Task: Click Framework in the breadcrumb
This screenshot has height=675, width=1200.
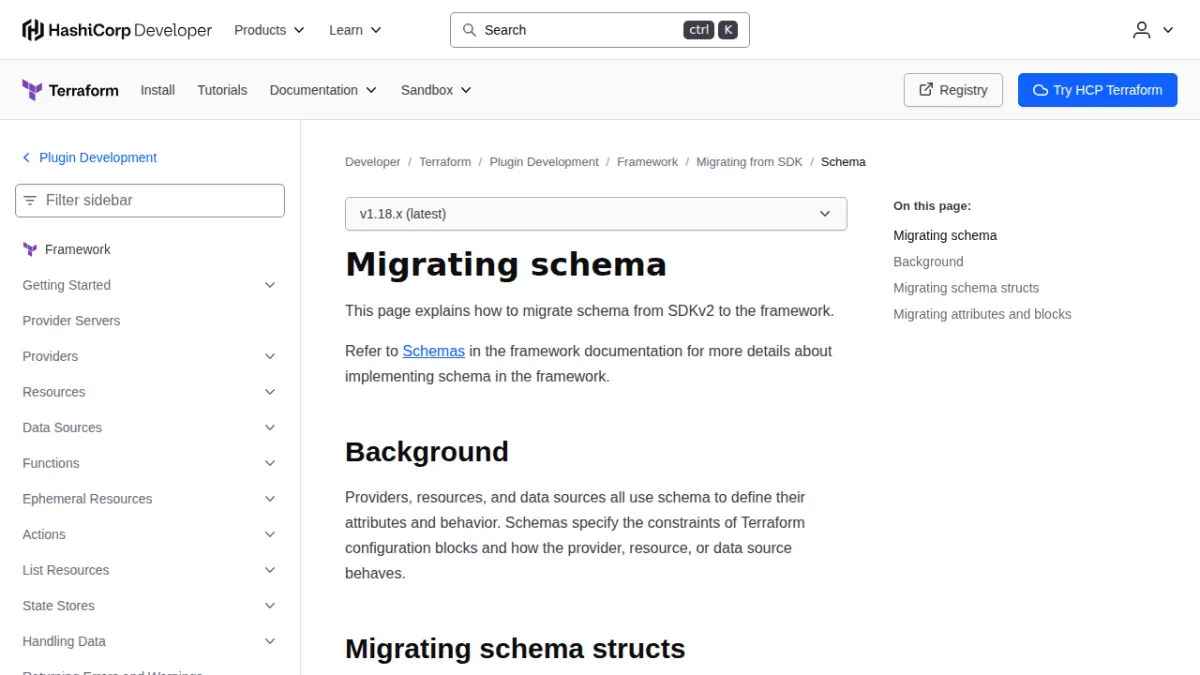Action: pyautogui.click(x=648, y=162)
